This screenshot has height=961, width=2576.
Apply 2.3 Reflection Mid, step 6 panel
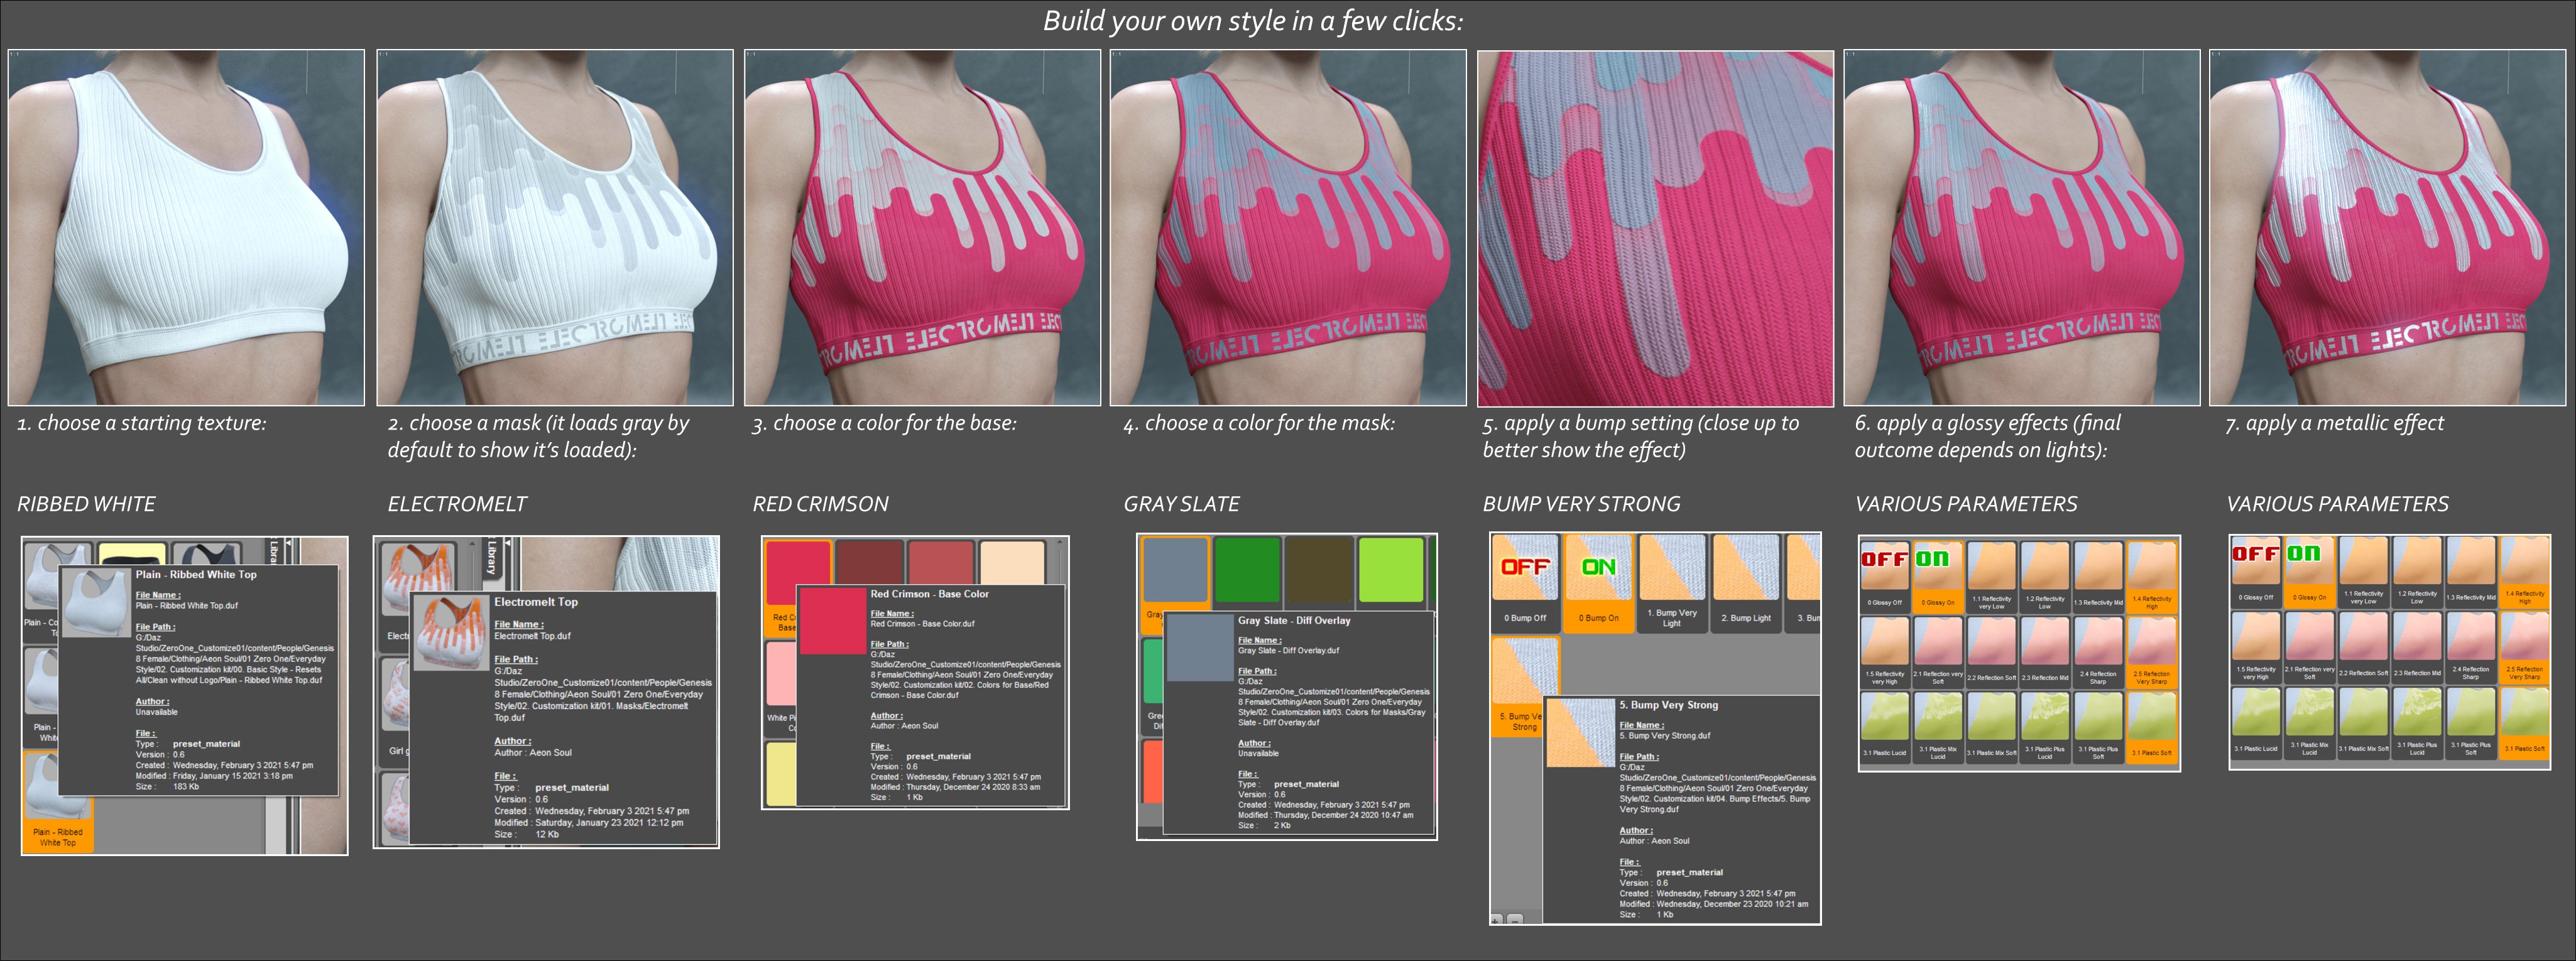[2044, 652]
